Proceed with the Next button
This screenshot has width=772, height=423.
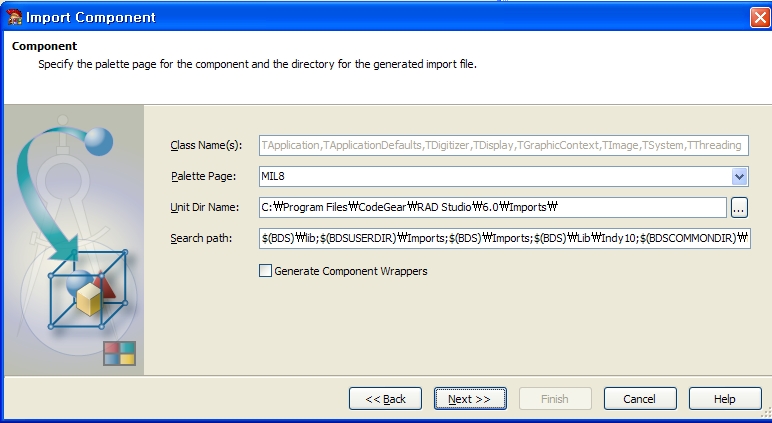pyautogui.click(x=470, y=399)
